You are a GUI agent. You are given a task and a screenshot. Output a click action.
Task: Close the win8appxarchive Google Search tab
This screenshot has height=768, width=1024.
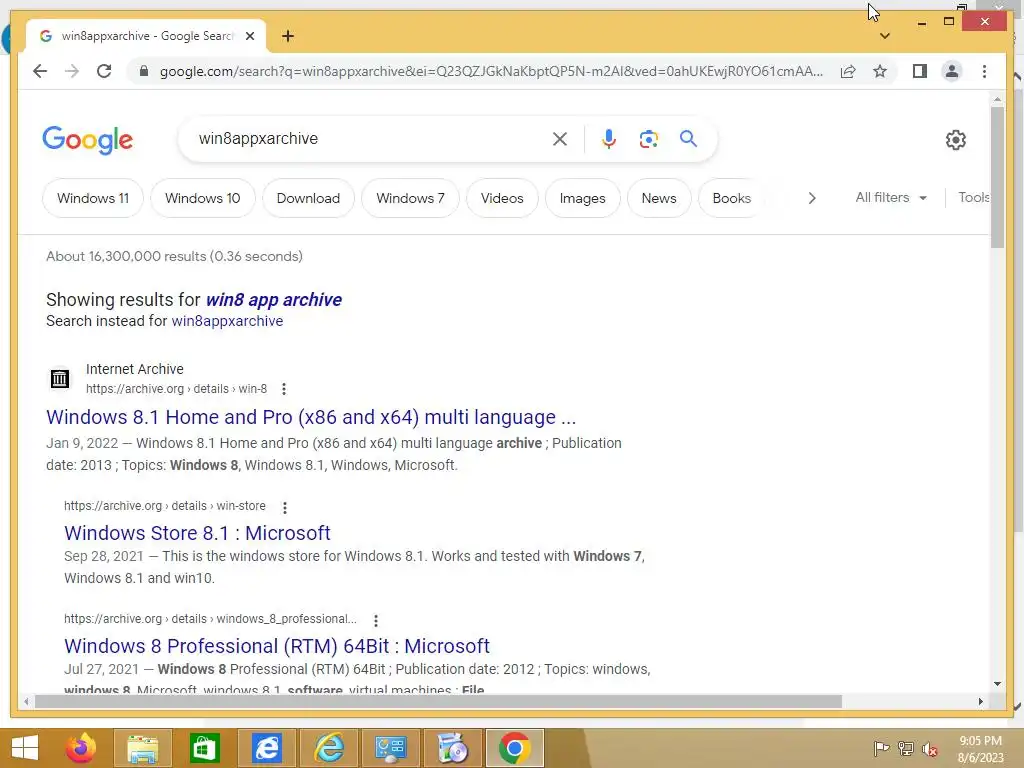(249, 36)
